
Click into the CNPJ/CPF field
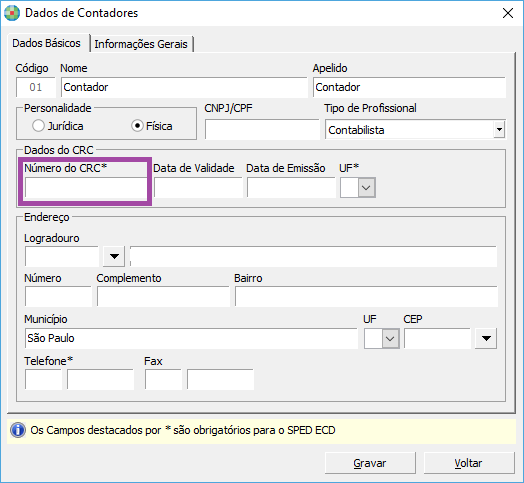click(262, 129)
